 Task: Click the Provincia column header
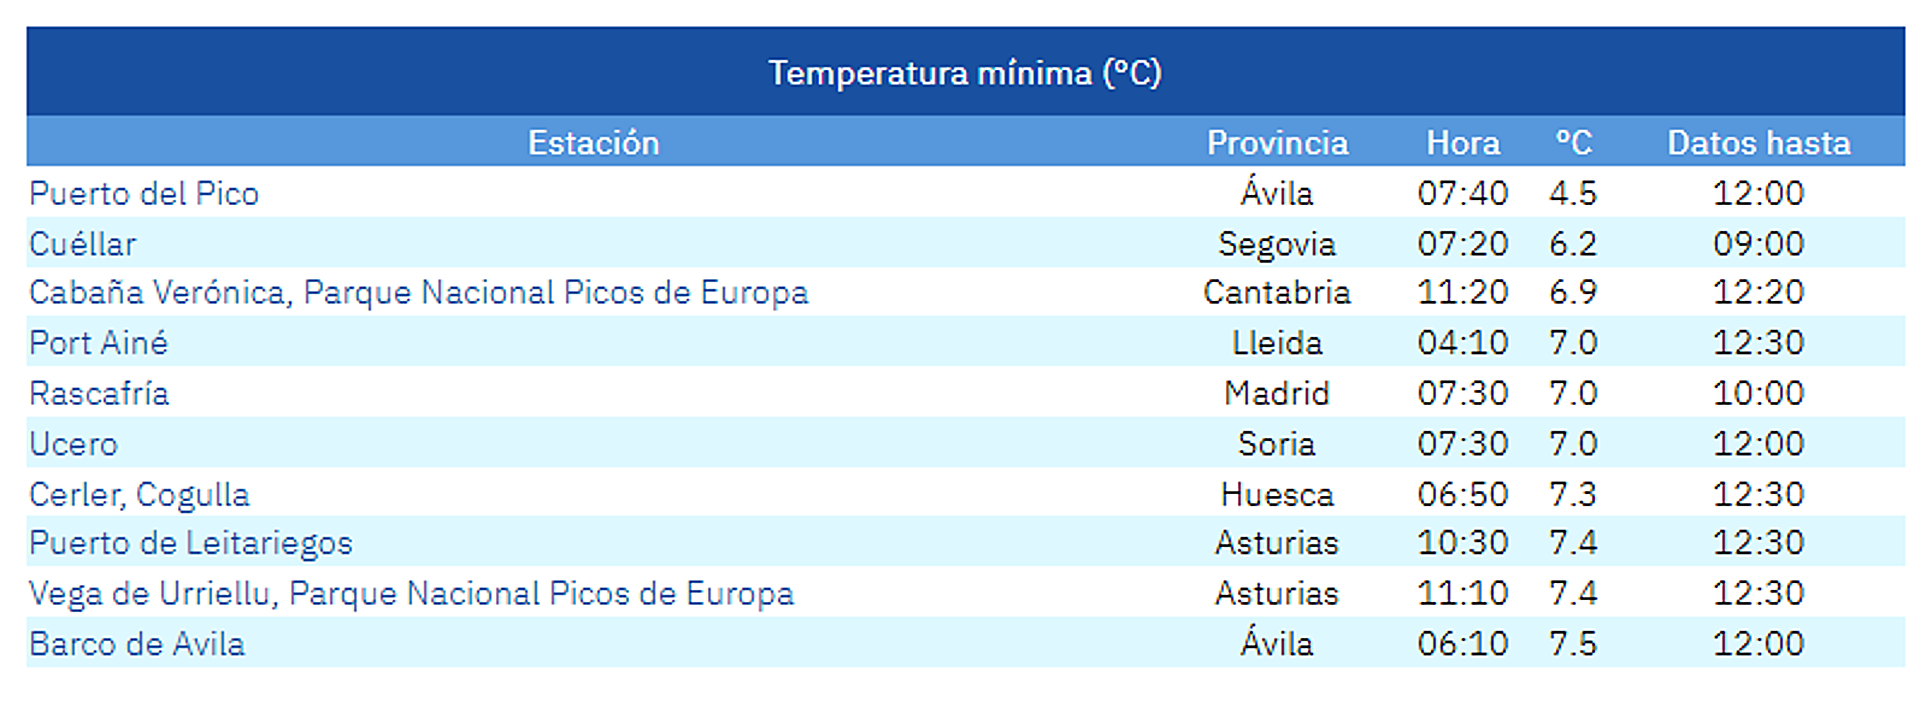1277,143
